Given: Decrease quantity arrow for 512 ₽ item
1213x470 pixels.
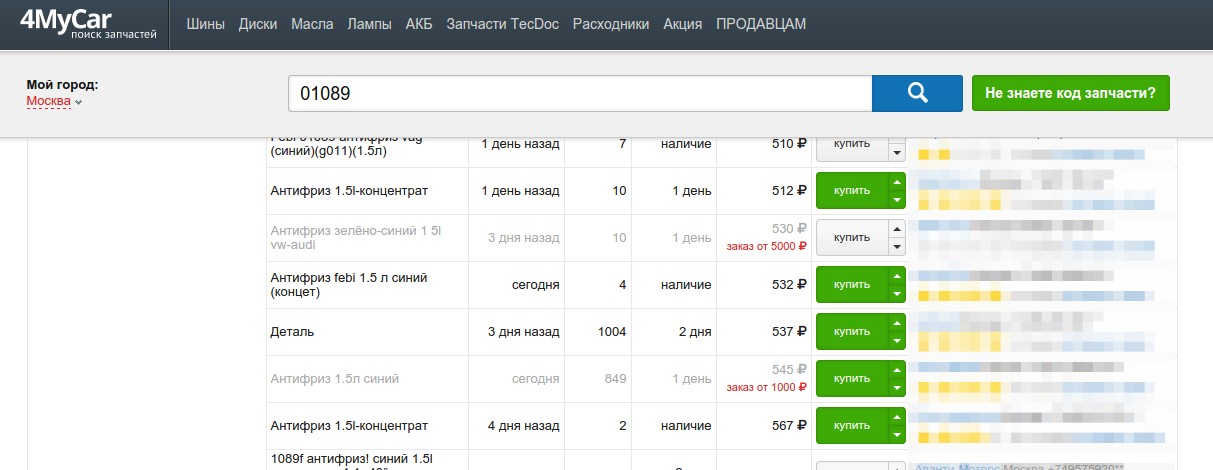Looking at the screenshot, I should point(897,200).
